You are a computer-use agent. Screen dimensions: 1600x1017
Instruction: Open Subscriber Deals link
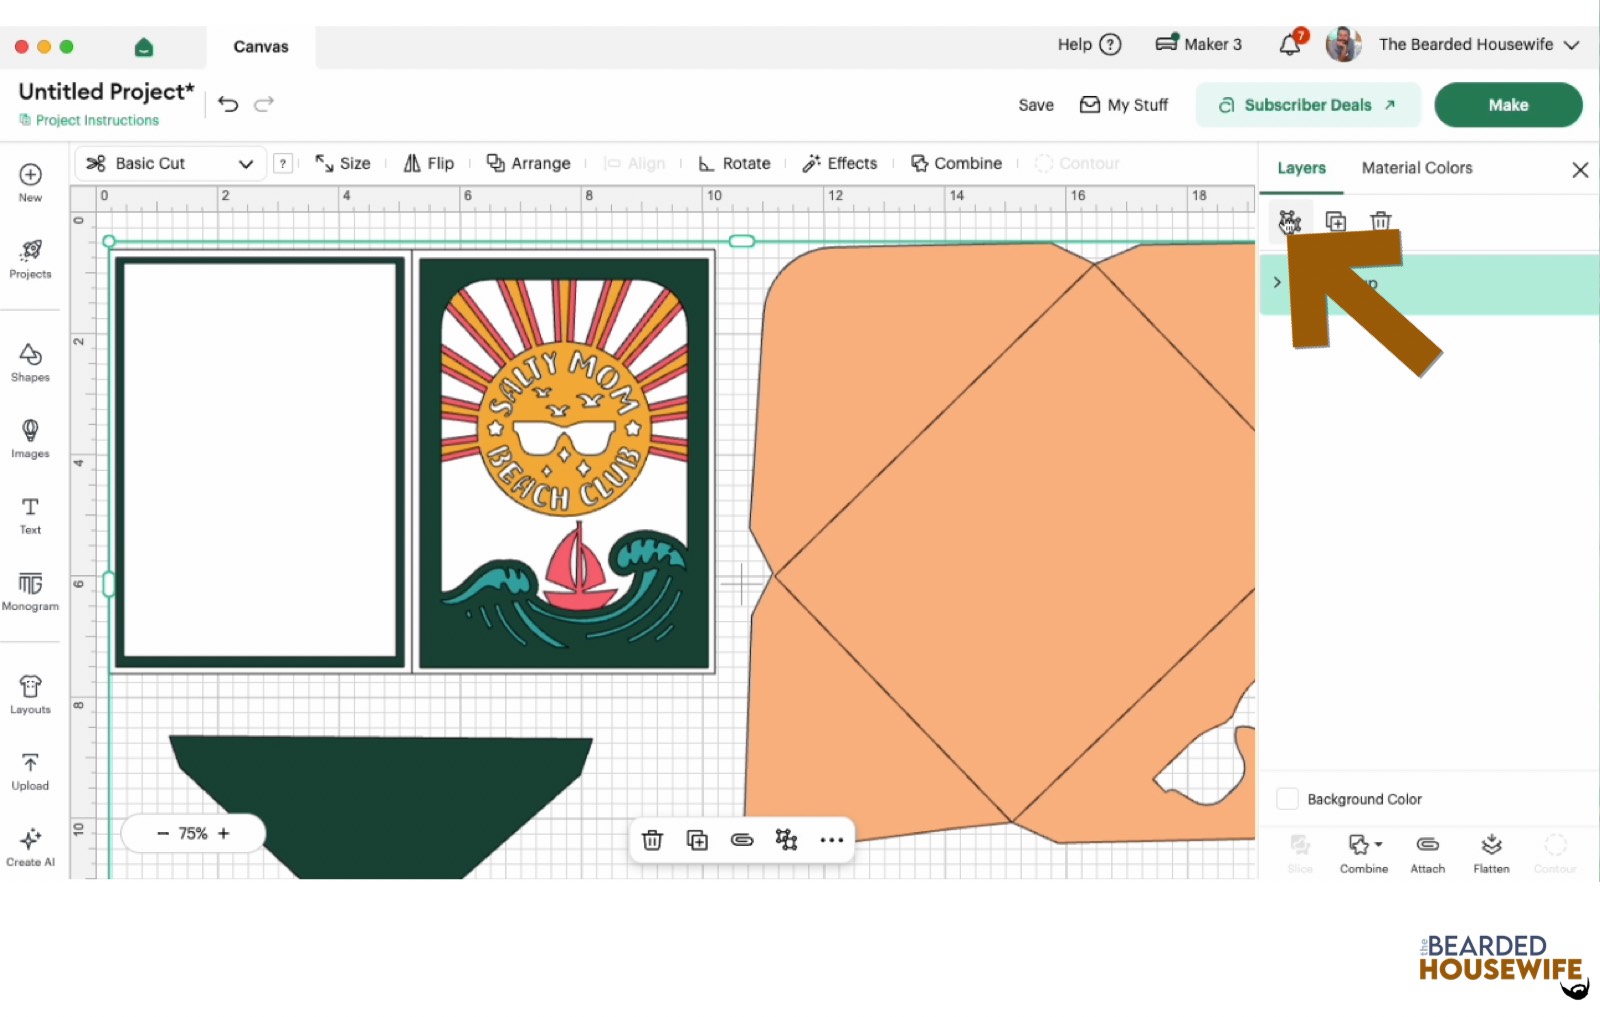[x=1308, y=105]
